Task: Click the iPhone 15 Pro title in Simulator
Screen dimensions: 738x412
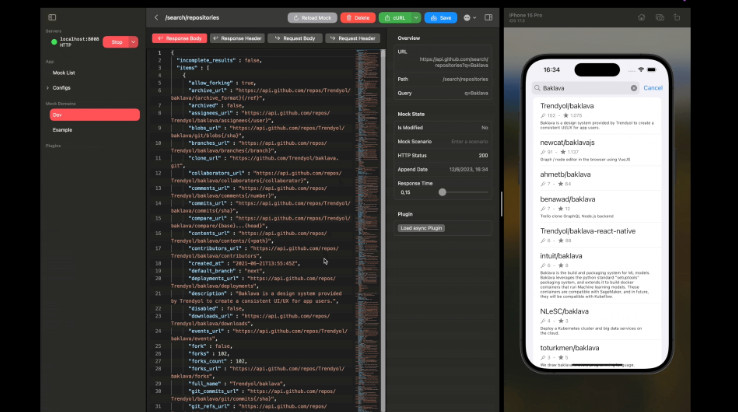Action: tap(526, 15)
